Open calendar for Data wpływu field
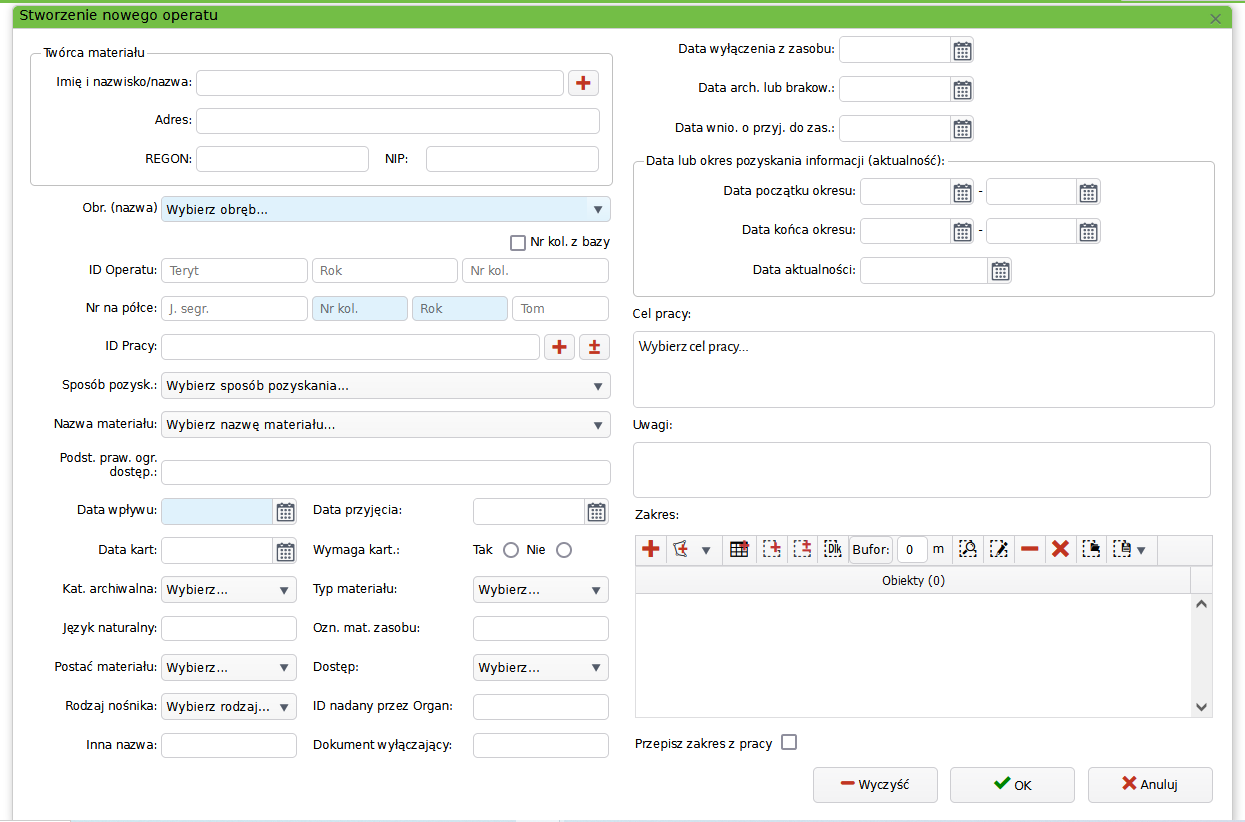Viewport: 1245px width, 822px height. [x=285, y=512]
